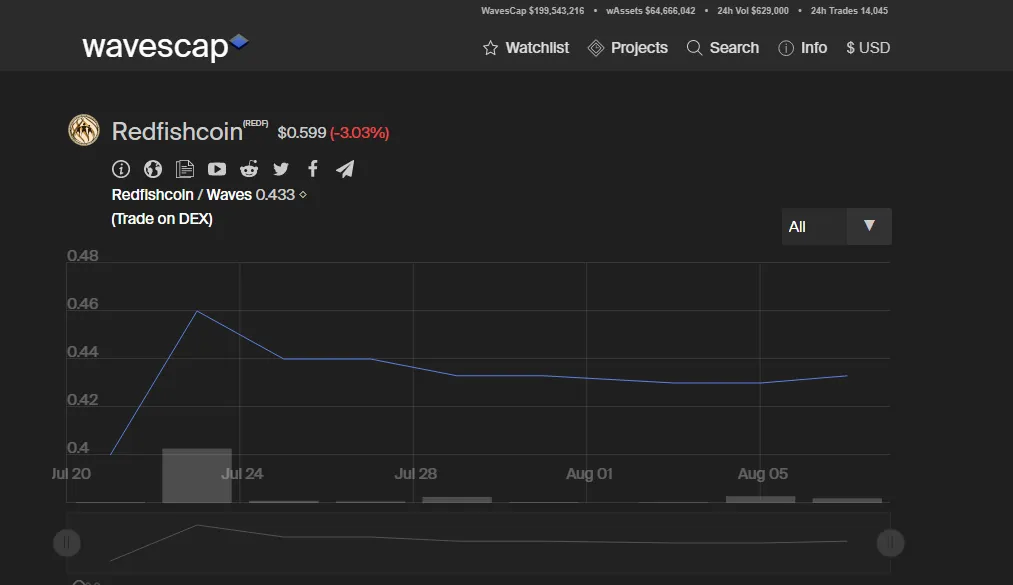Click the Jul 24 axis label
This screenshot has width=1013, height=585.
(x=242, y=473)
